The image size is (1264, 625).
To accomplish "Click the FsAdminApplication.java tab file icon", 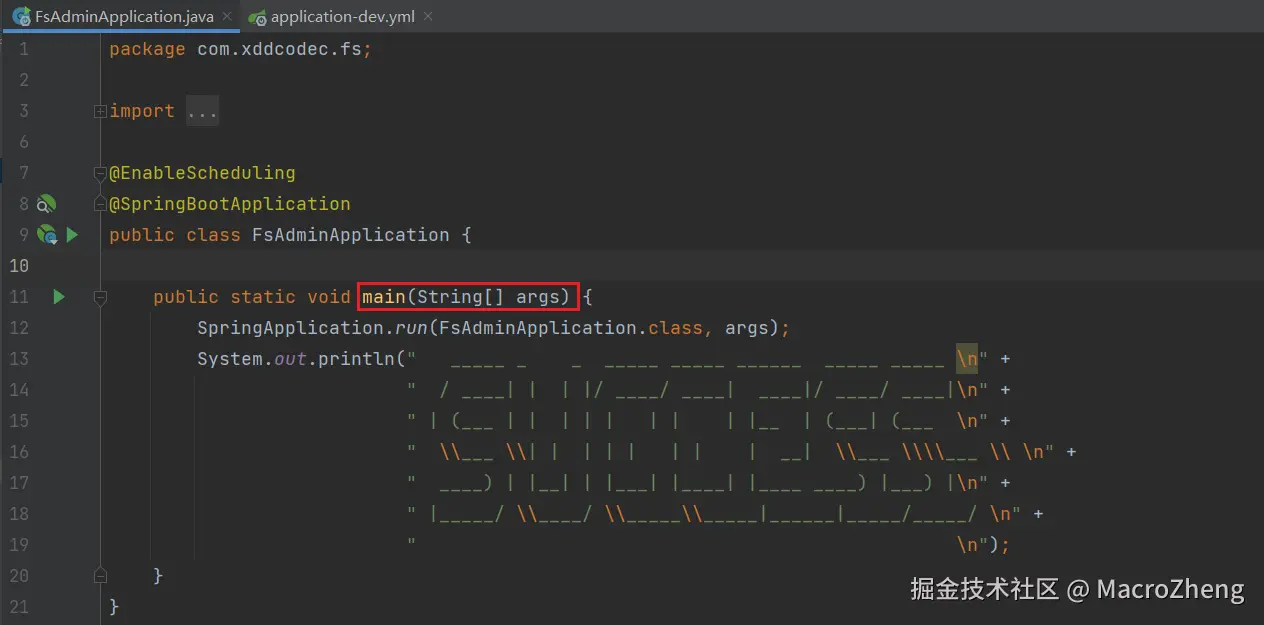I will [21, 17].
